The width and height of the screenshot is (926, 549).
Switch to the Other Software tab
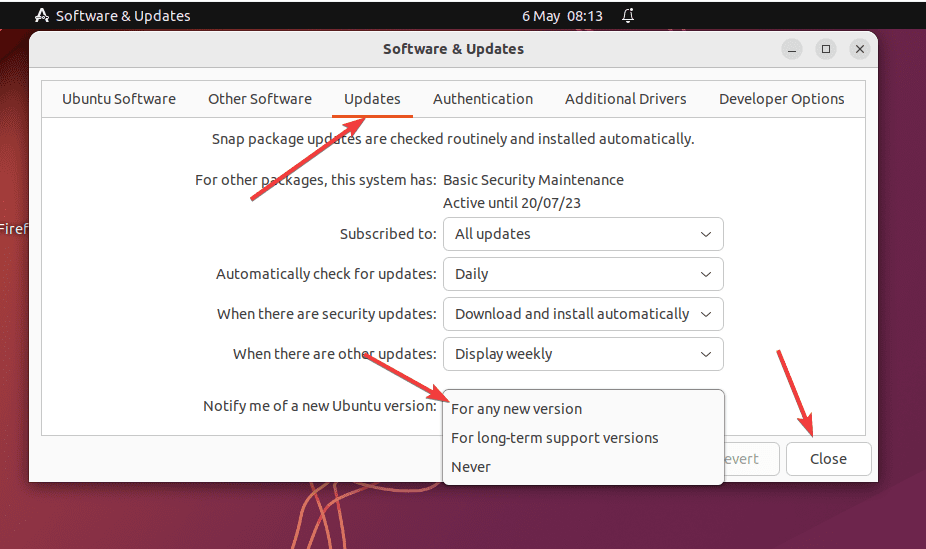tap(260, 99)
